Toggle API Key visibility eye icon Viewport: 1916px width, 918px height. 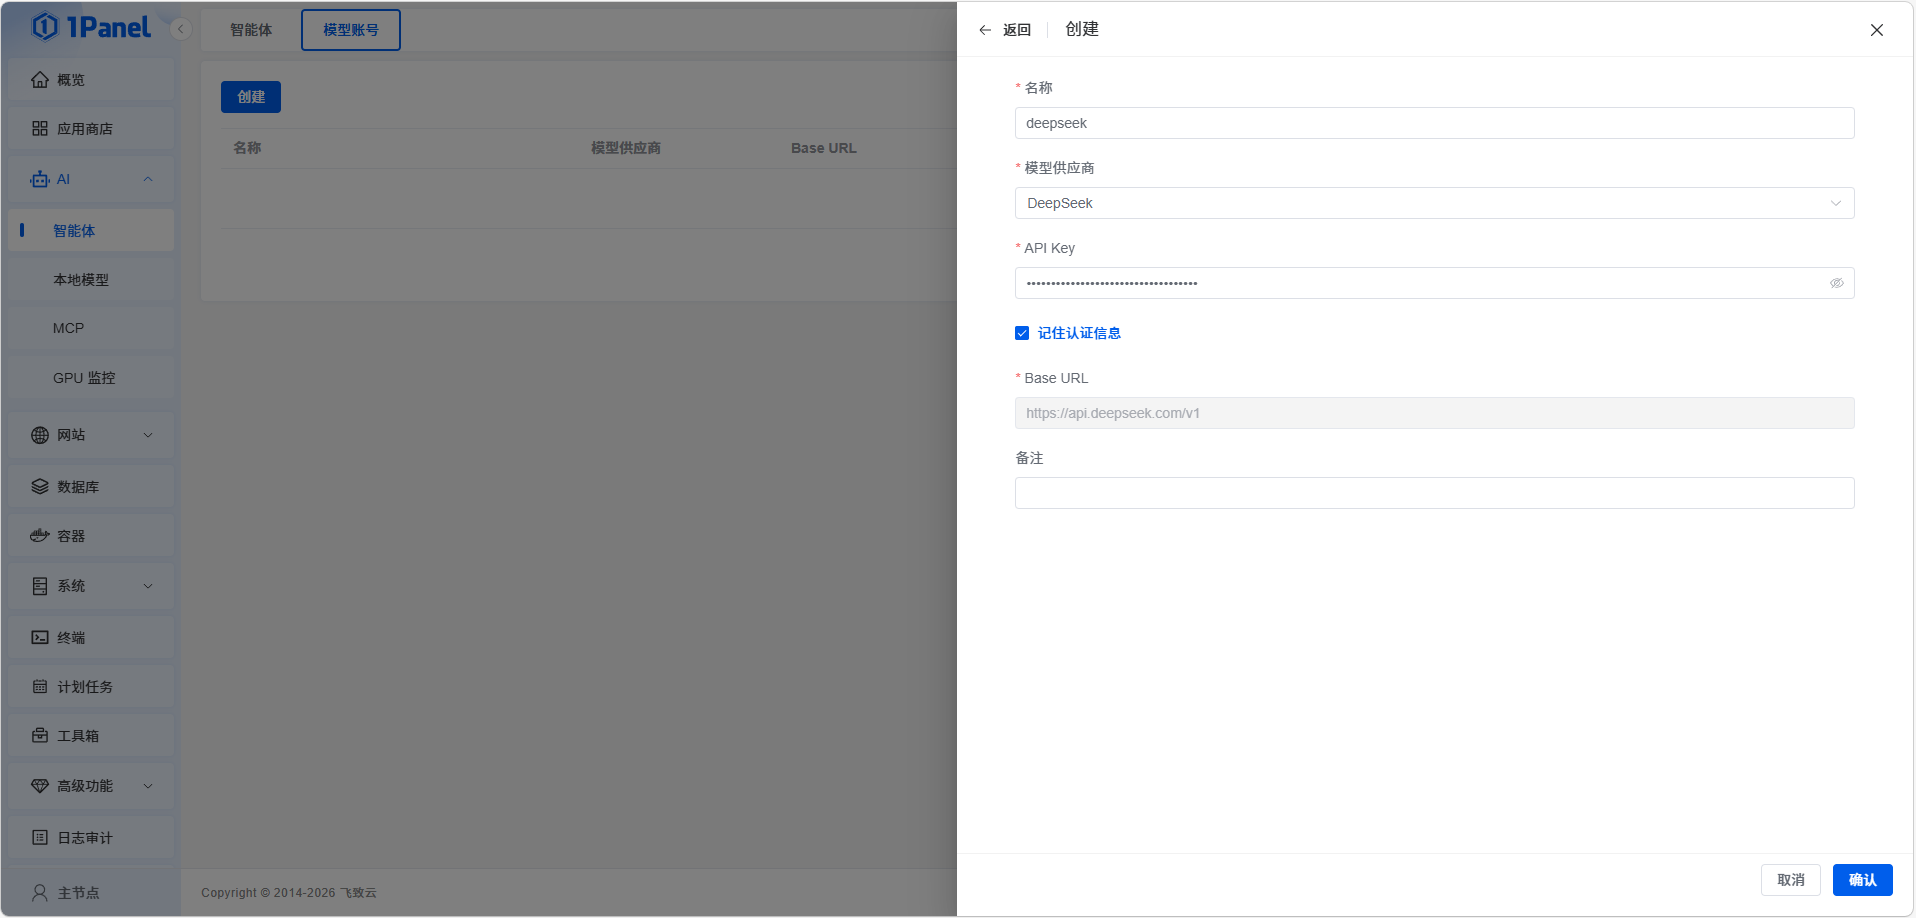pos(1836,283)
